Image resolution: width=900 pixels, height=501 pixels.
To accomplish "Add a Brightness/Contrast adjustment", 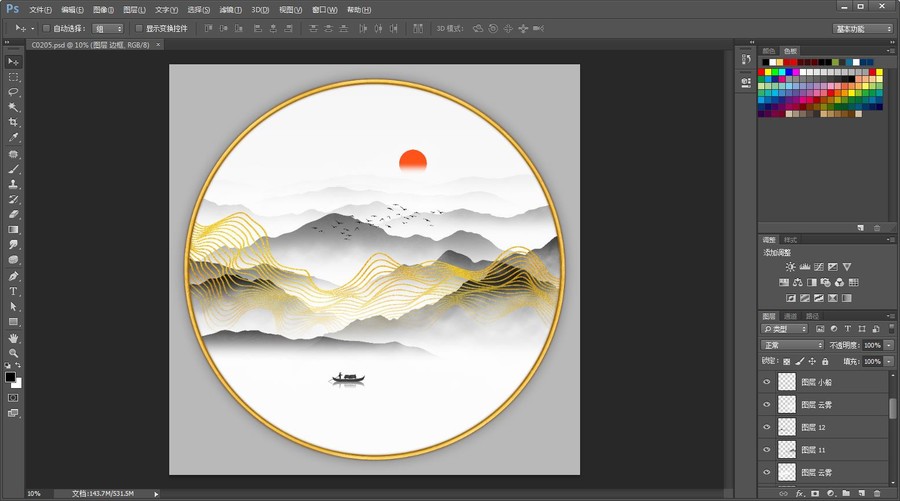I will tap(790, 267).
